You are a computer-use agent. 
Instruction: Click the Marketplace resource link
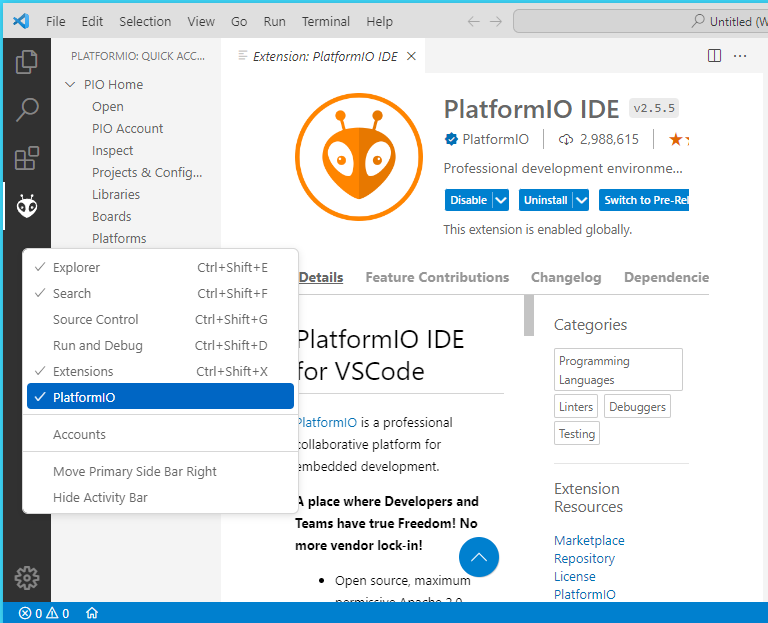click(589, 540)
